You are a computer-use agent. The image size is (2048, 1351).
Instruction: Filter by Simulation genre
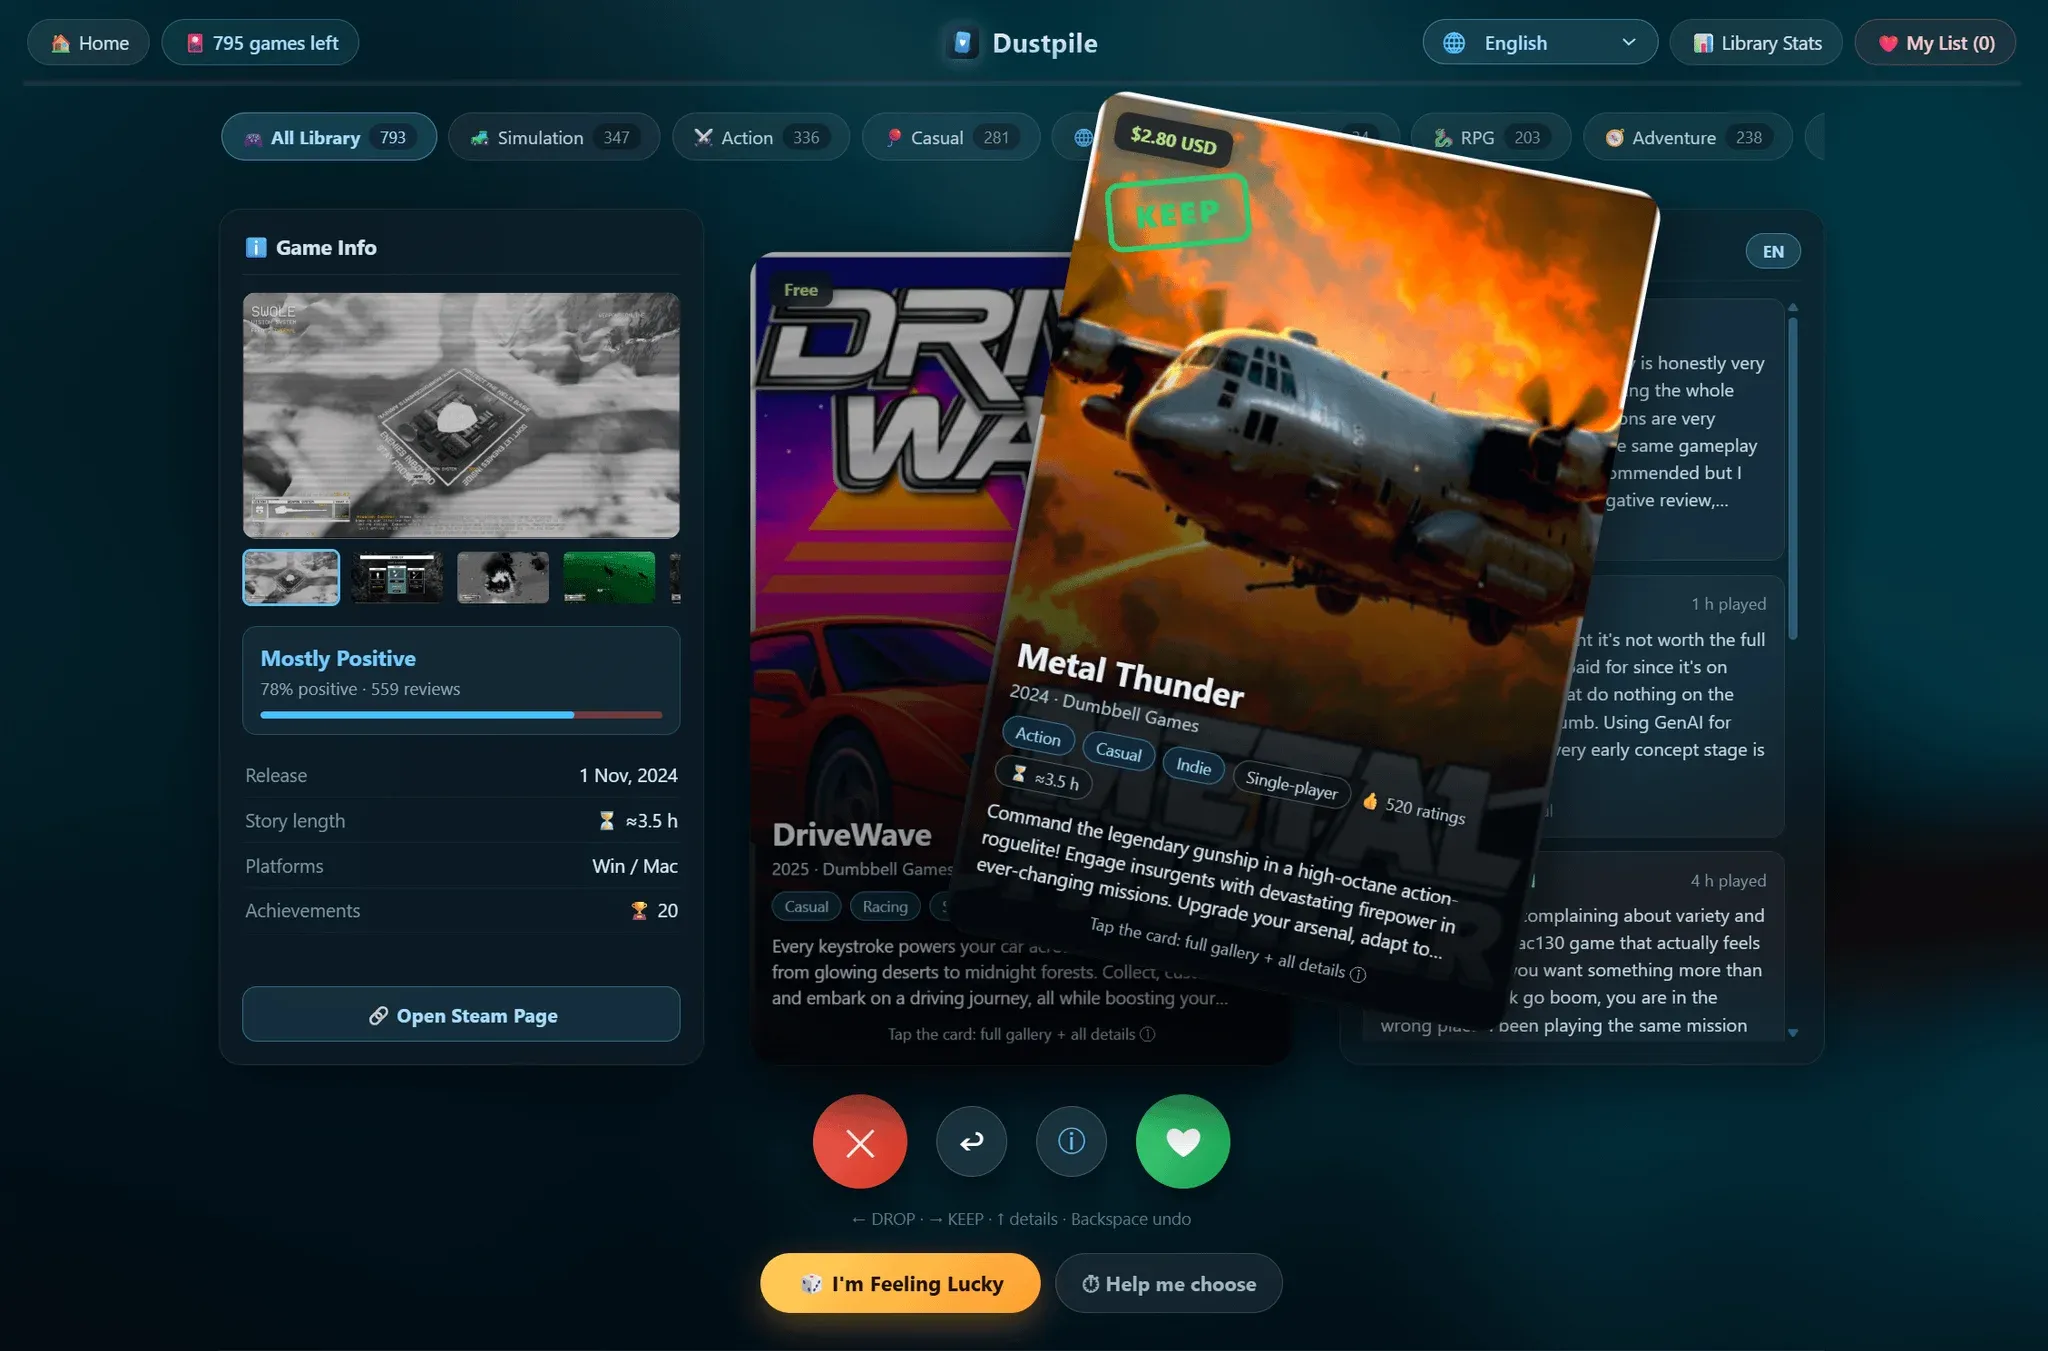coord(554,137)
